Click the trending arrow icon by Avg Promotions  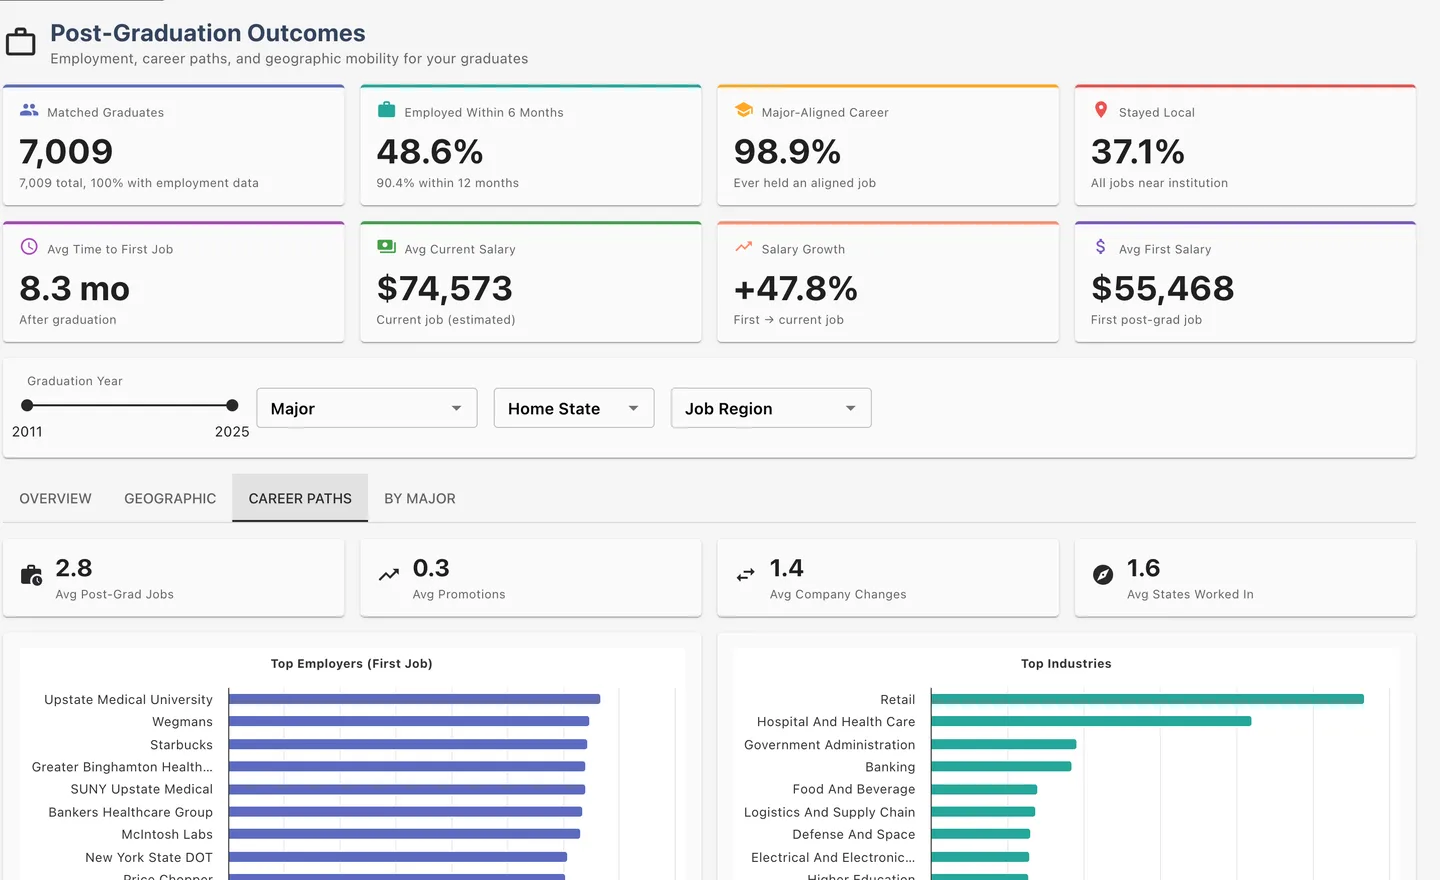pos(389,575)
